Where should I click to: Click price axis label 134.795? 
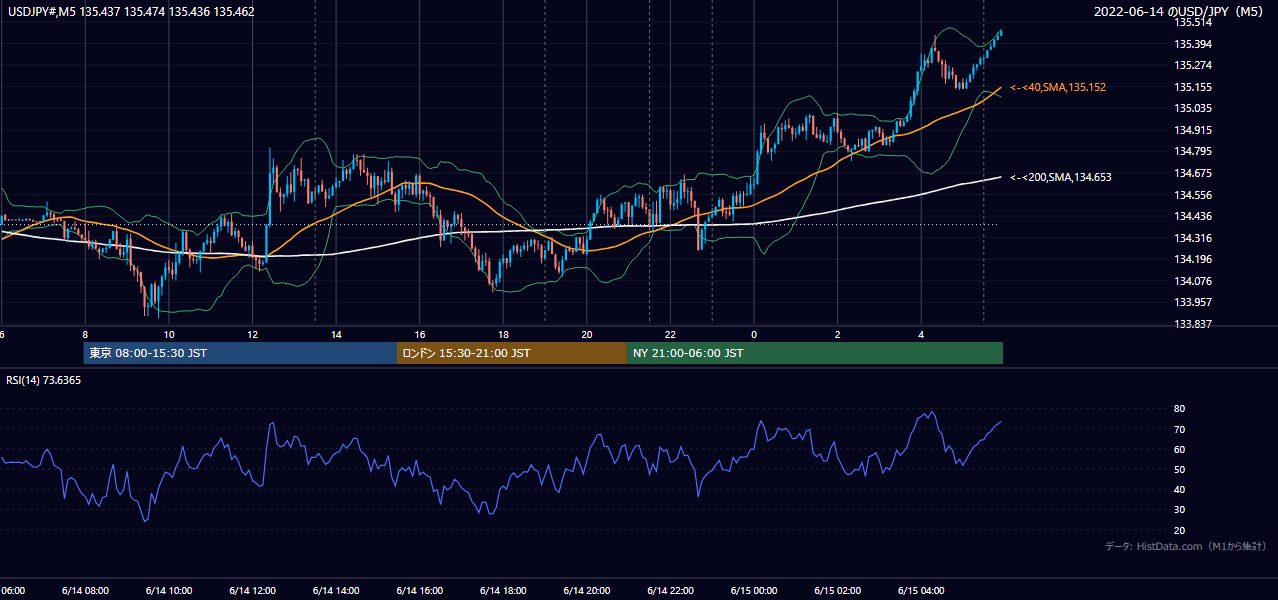point(1193,151)
